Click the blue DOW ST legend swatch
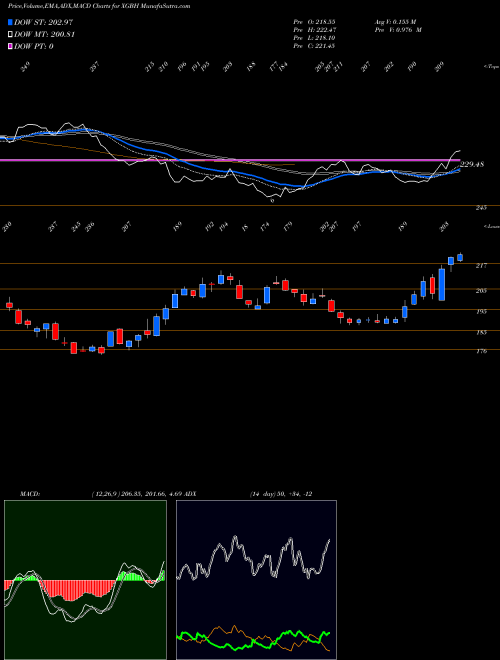The height and width of the screenshot is (660, 500). (10, 22)
